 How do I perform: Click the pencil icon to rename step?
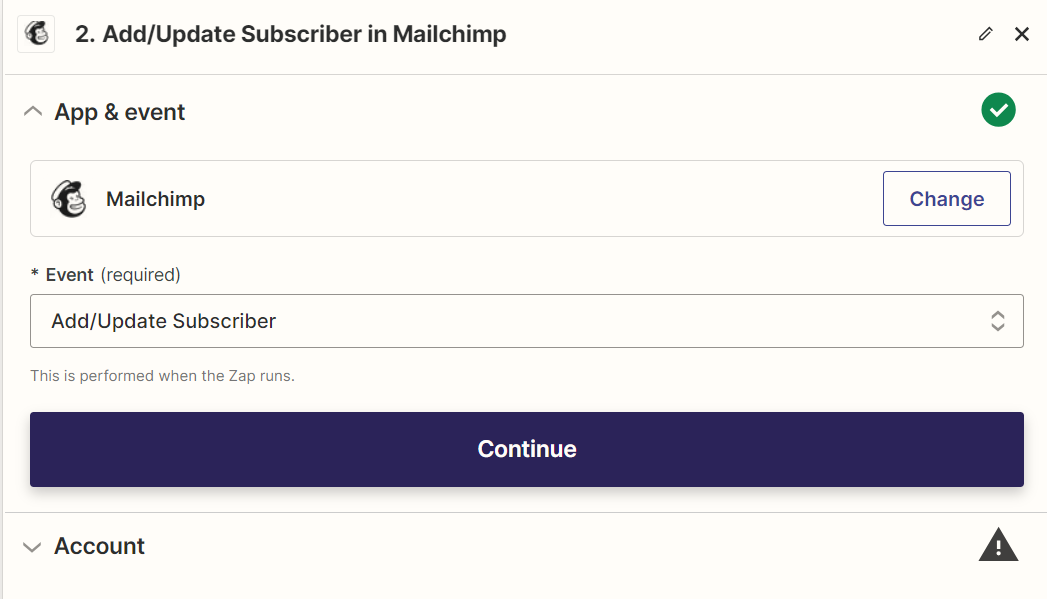tap(986, 34)
